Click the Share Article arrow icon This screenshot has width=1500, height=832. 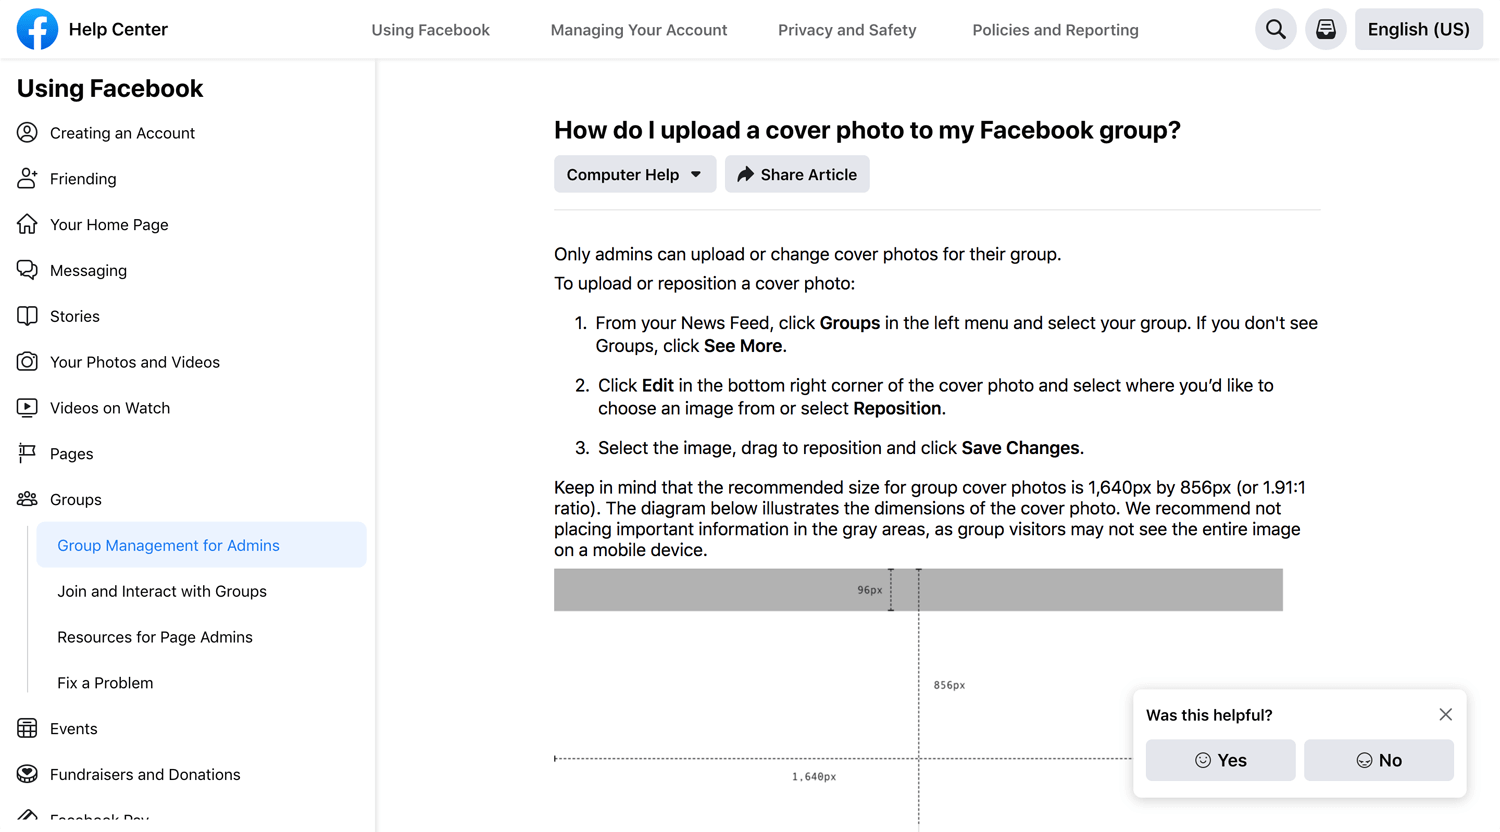(x=745, y=174)
